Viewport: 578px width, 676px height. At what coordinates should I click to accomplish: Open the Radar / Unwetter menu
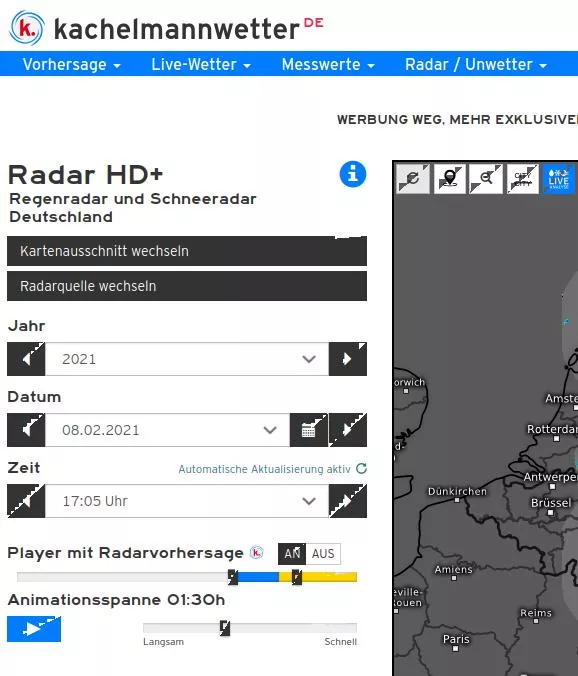(x=476, y=64)
